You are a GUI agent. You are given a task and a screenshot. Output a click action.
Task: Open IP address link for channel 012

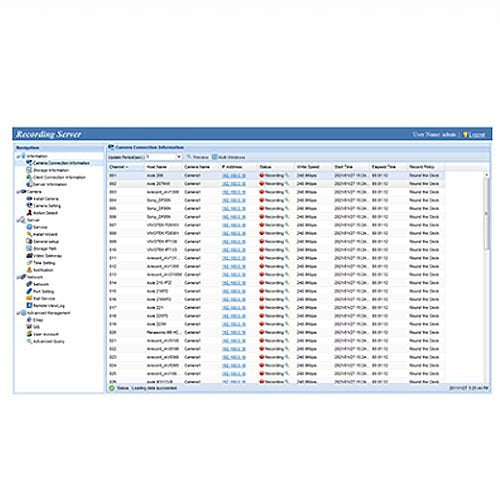point(234,266)
